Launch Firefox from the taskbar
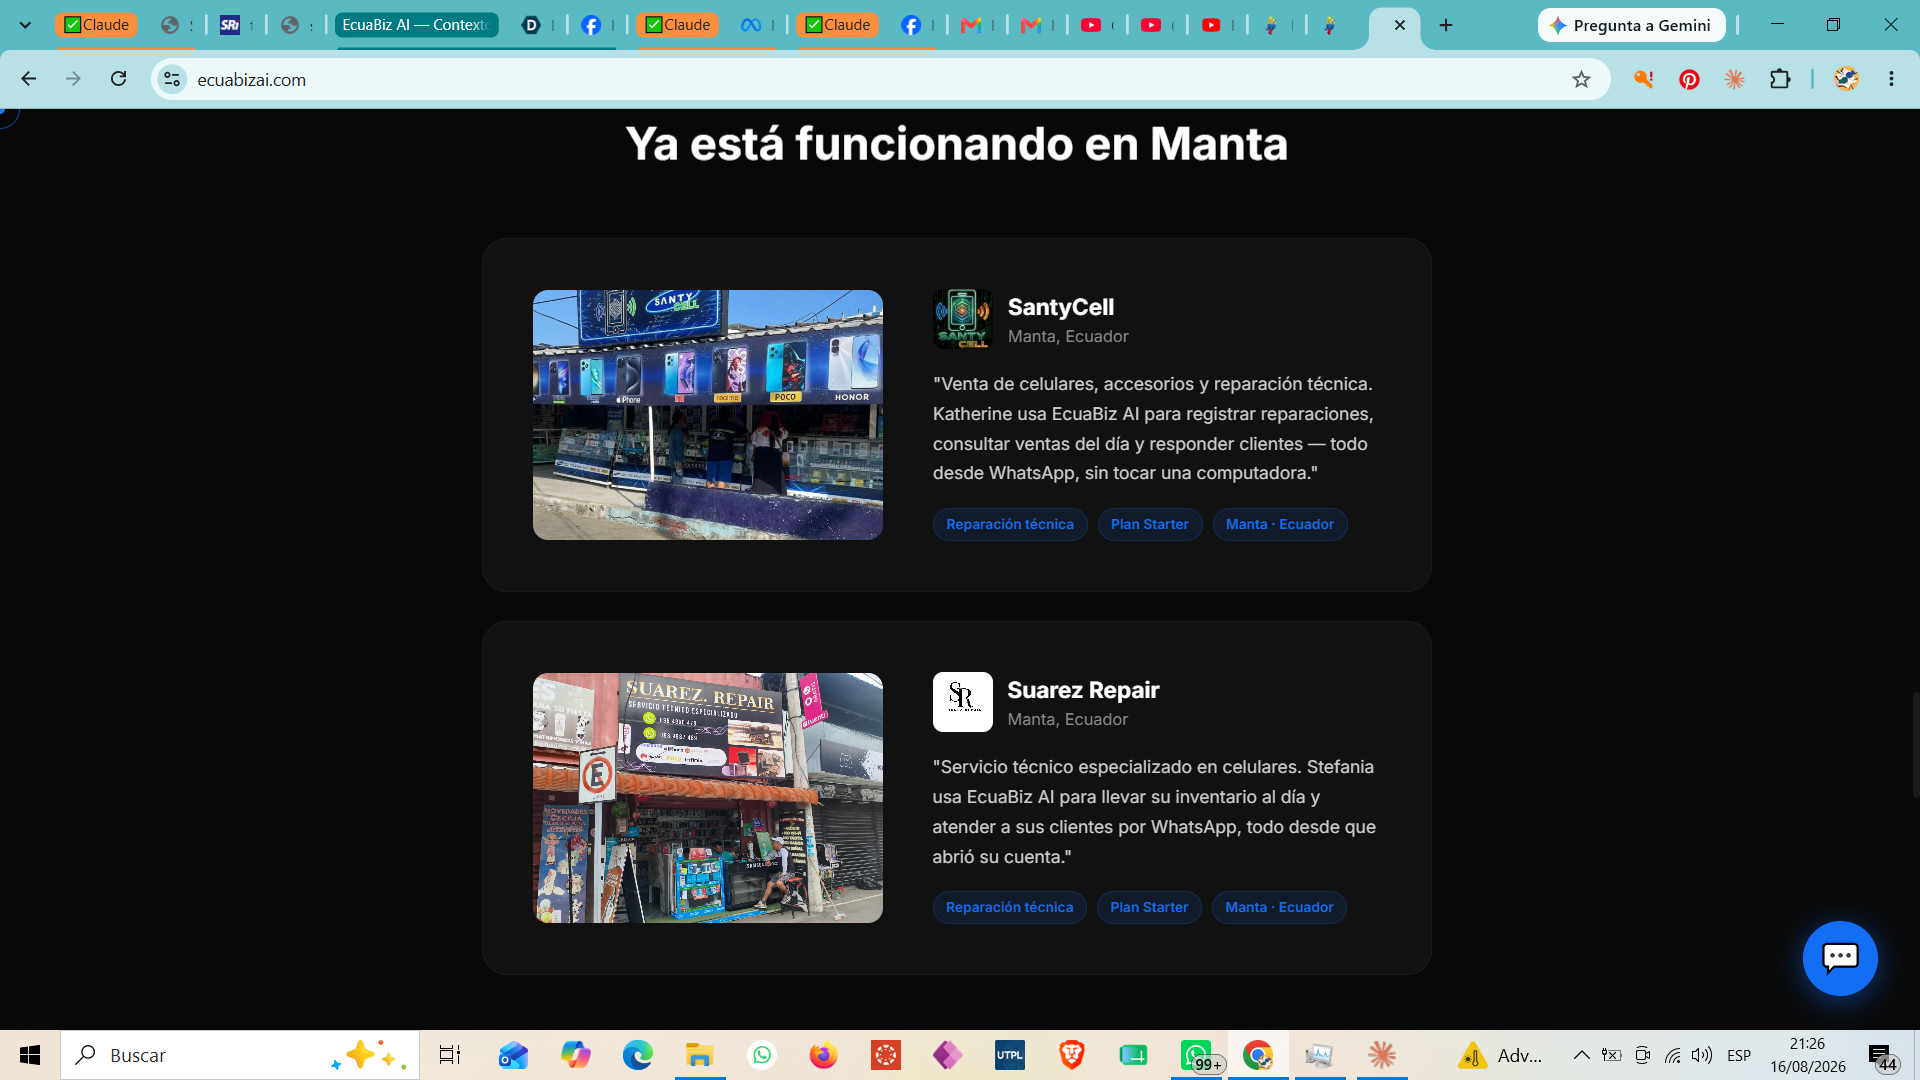This screenshot has height=1080, width=1920. (823, 1055)
